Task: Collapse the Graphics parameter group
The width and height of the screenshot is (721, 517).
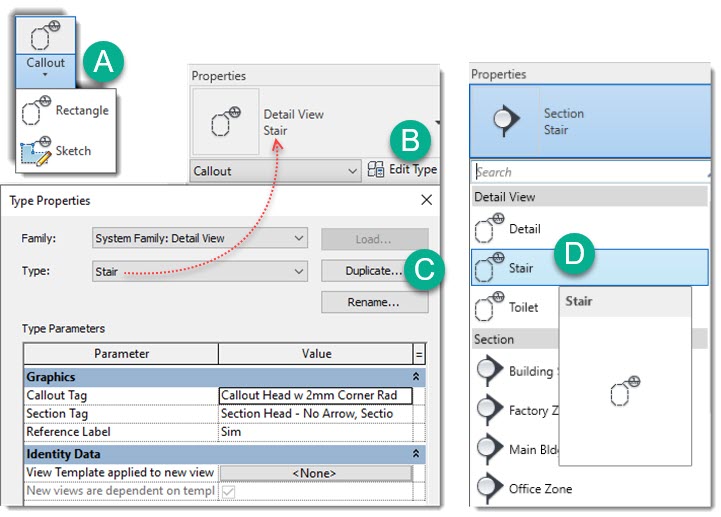Action: pos(416,377)
